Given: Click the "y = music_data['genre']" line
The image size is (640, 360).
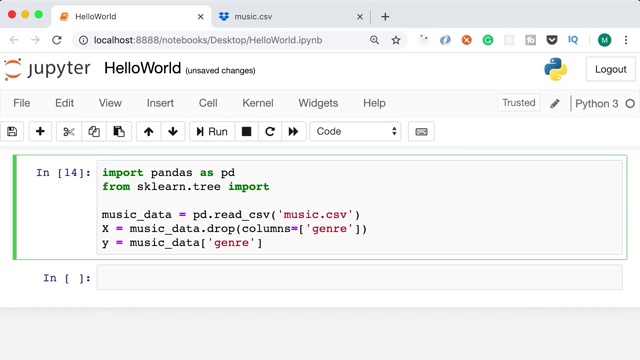Looking at the screenshot, I should pos(182,243).
